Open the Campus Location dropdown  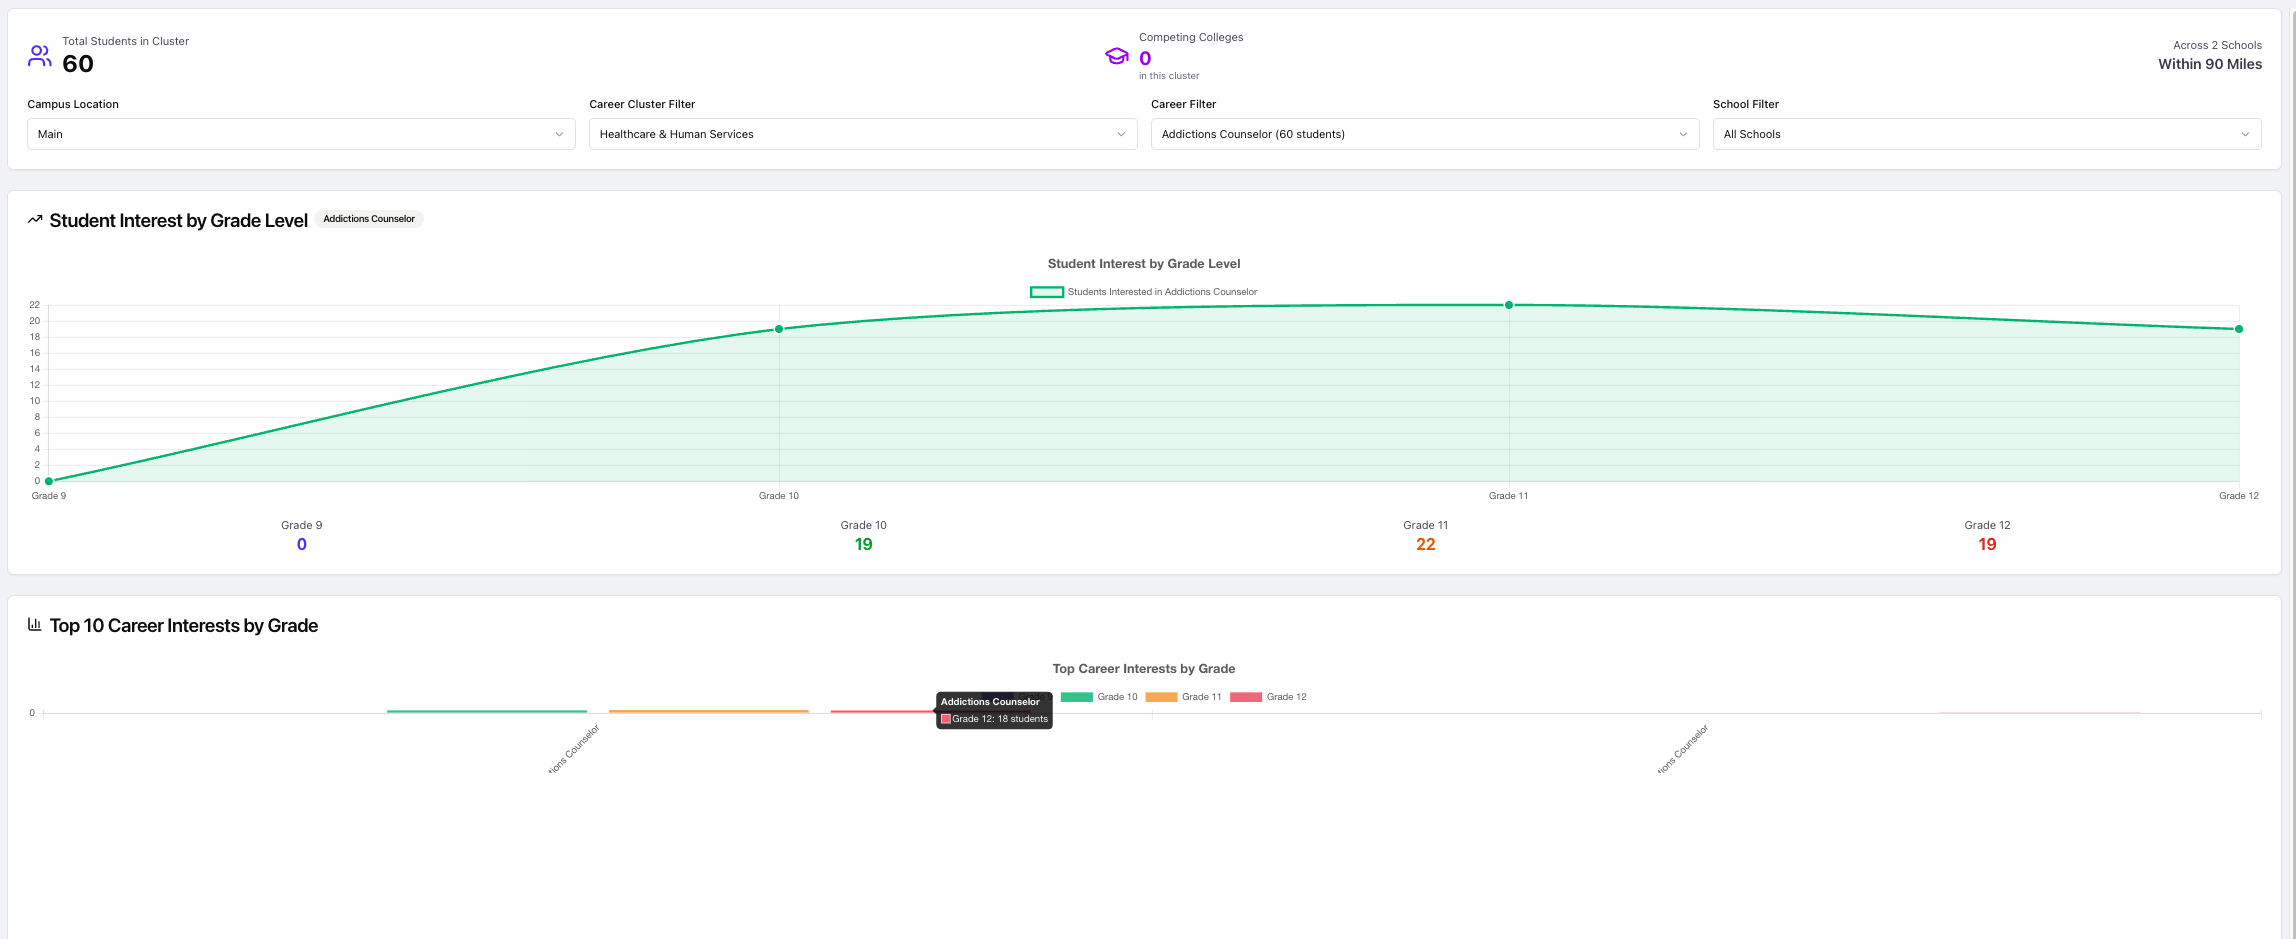301,134
